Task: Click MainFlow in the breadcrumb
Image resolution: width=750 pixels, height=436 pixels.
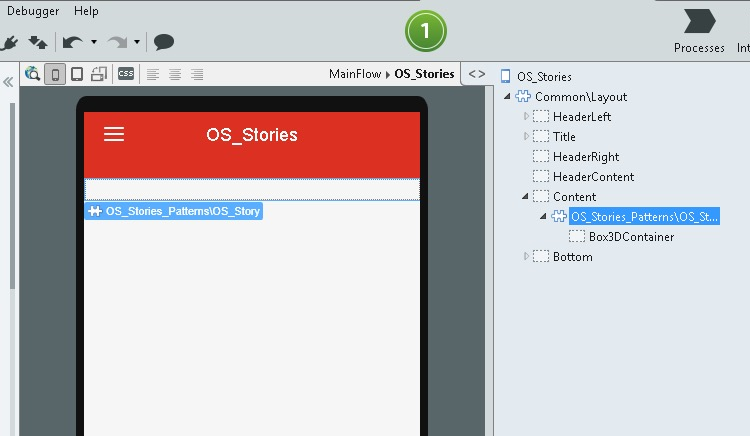Action: coord(355,74)
